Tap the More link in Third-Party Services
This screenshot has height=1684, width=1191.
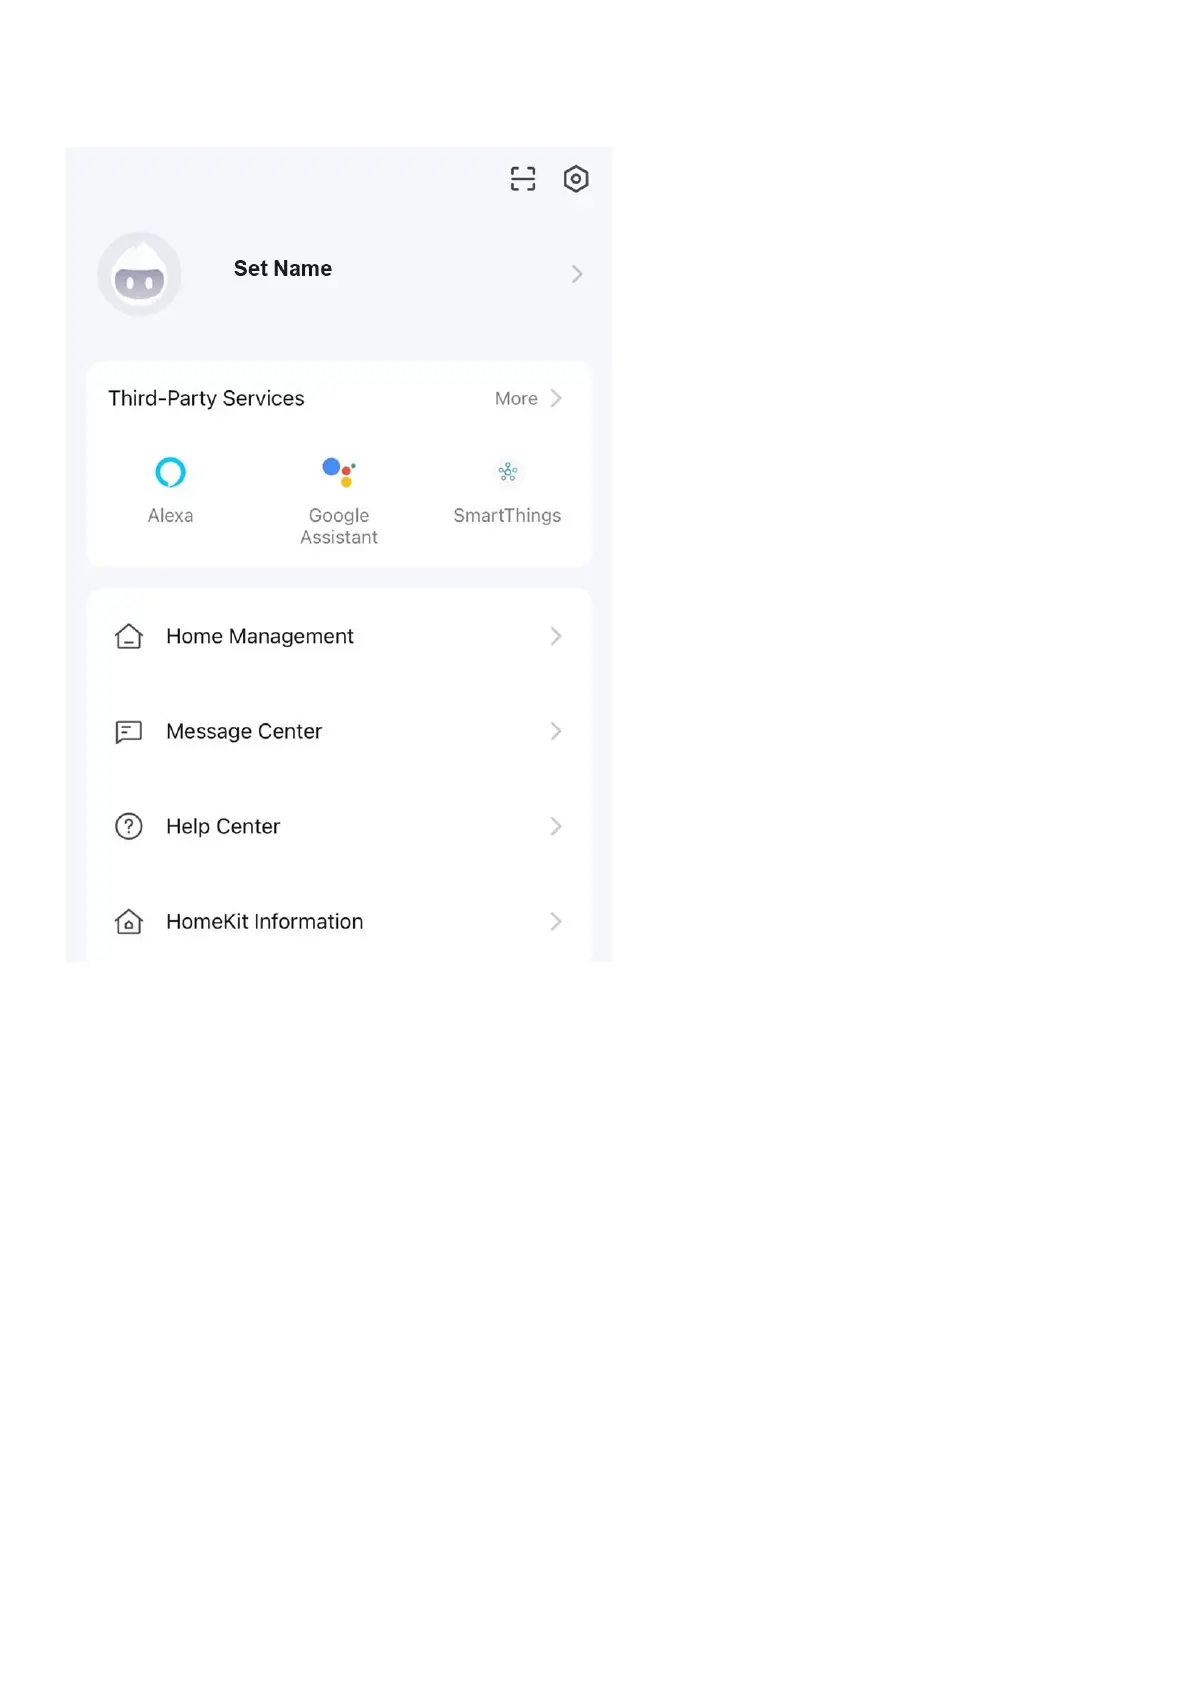[516, 398]
